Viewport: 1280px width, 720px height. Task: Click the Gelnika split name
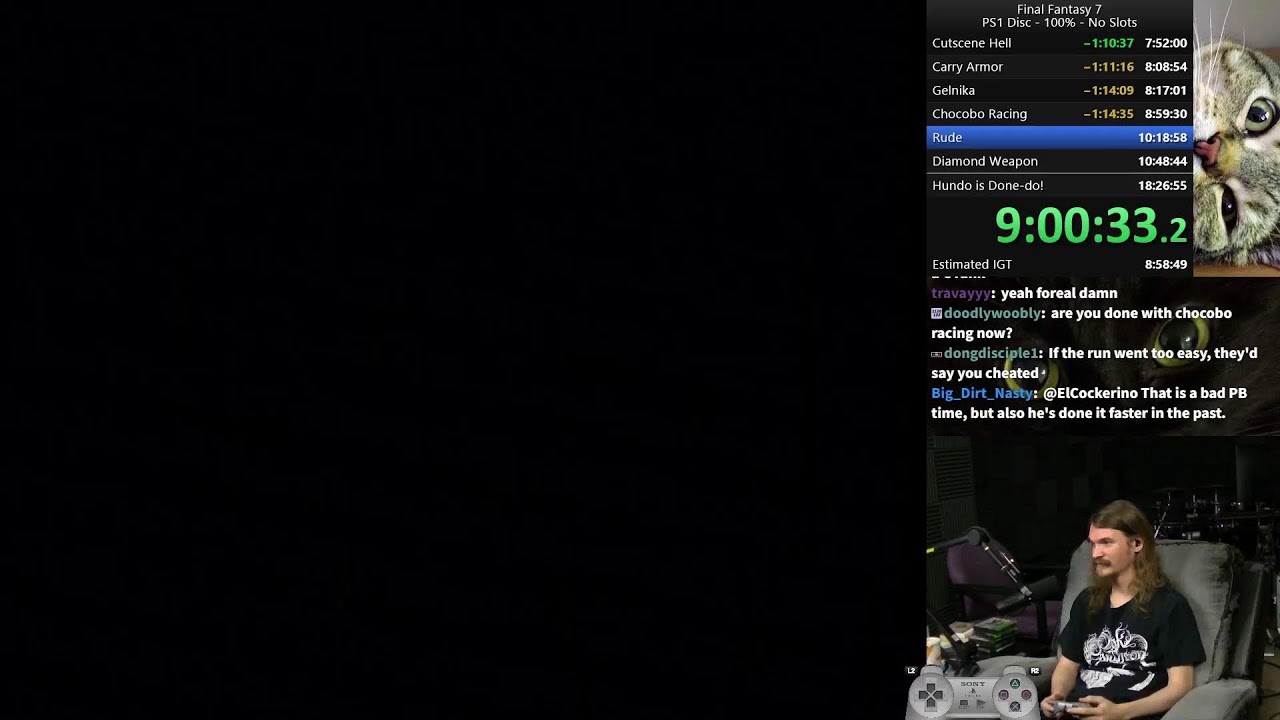pyautogui.click(x=953, y=90)
